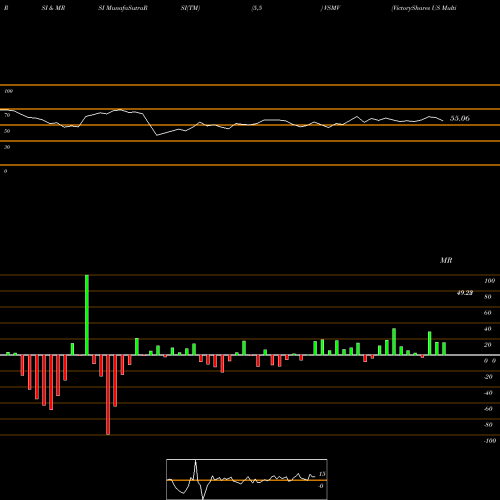500x500 pixels.
Task: Click the RSI value 55.06 label
Action: [460, 118]
